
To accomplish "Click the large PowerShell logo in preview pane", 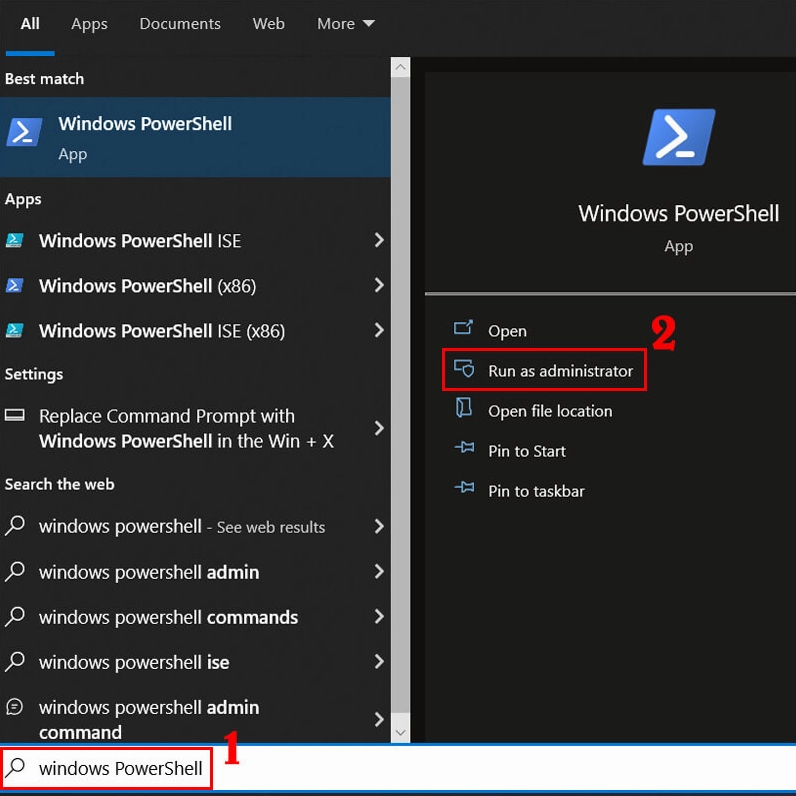I will click(679, 137).
